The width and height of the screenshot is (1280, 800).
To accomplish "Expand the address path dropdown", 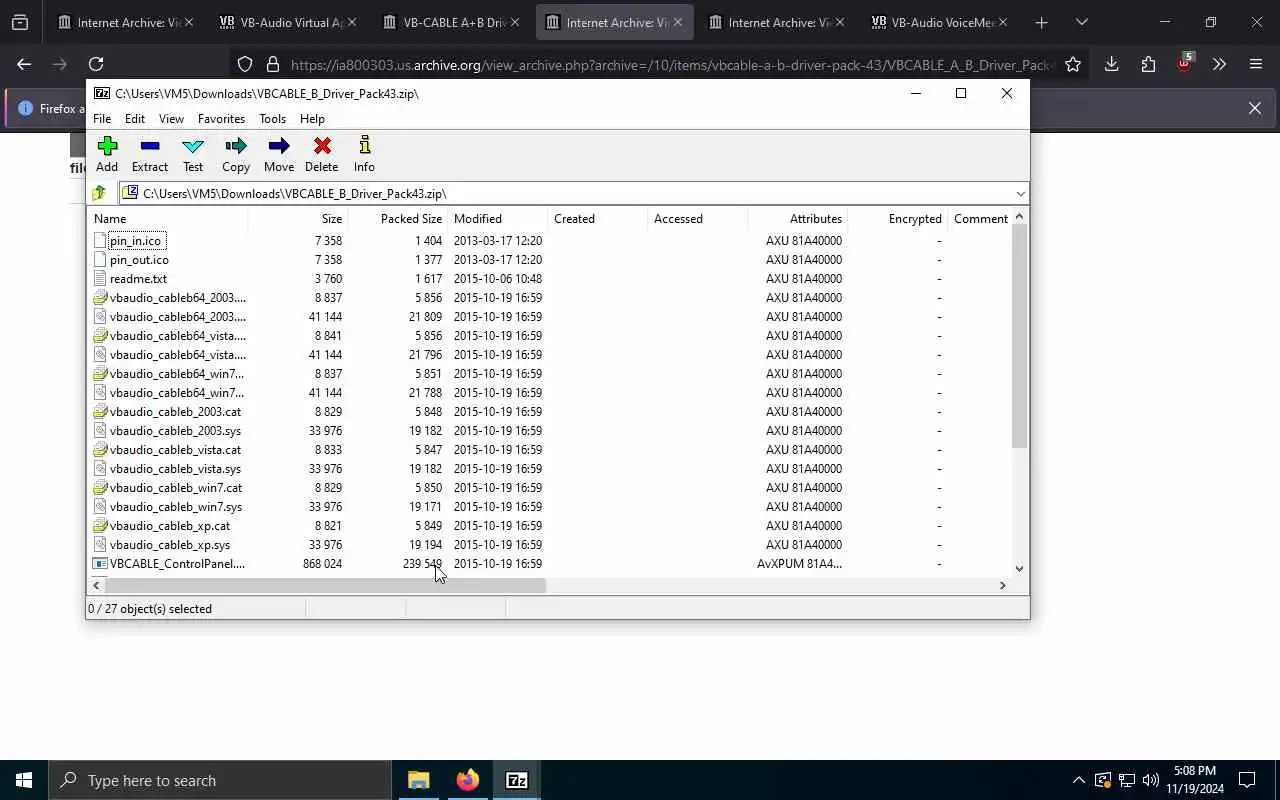I will (1020, 193).
